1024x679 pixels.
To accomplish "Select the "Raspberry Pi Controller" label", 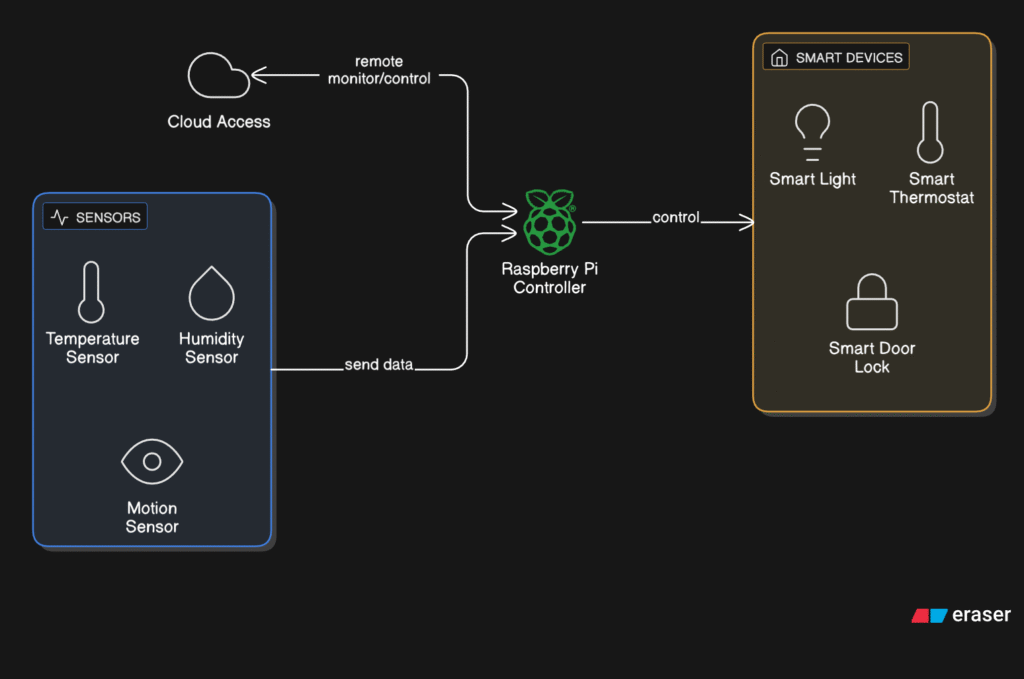I will coord(550,278).
